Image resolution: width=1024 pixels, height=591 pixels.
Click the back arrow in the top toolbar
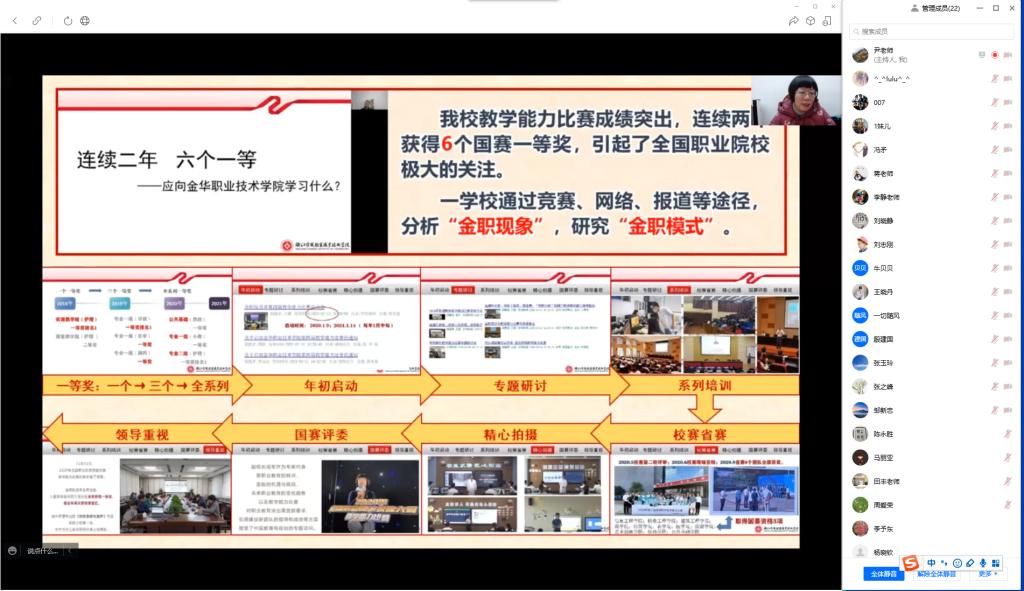click(14, 20)
